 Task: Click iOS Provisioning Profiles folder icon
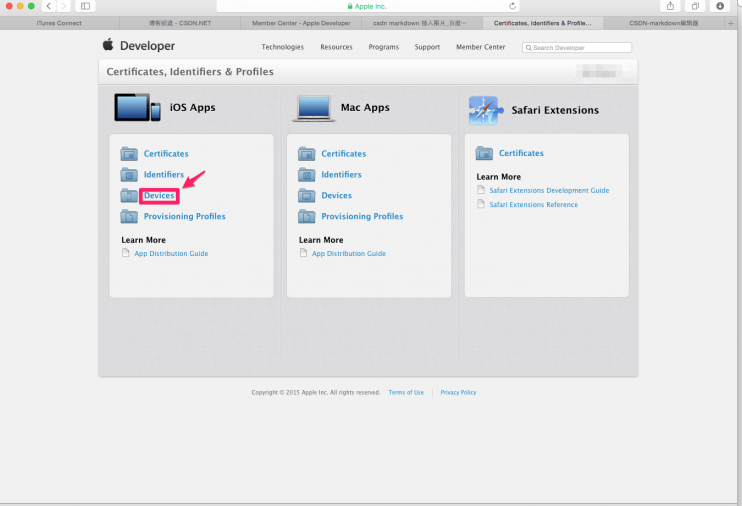tap(129, 216)
